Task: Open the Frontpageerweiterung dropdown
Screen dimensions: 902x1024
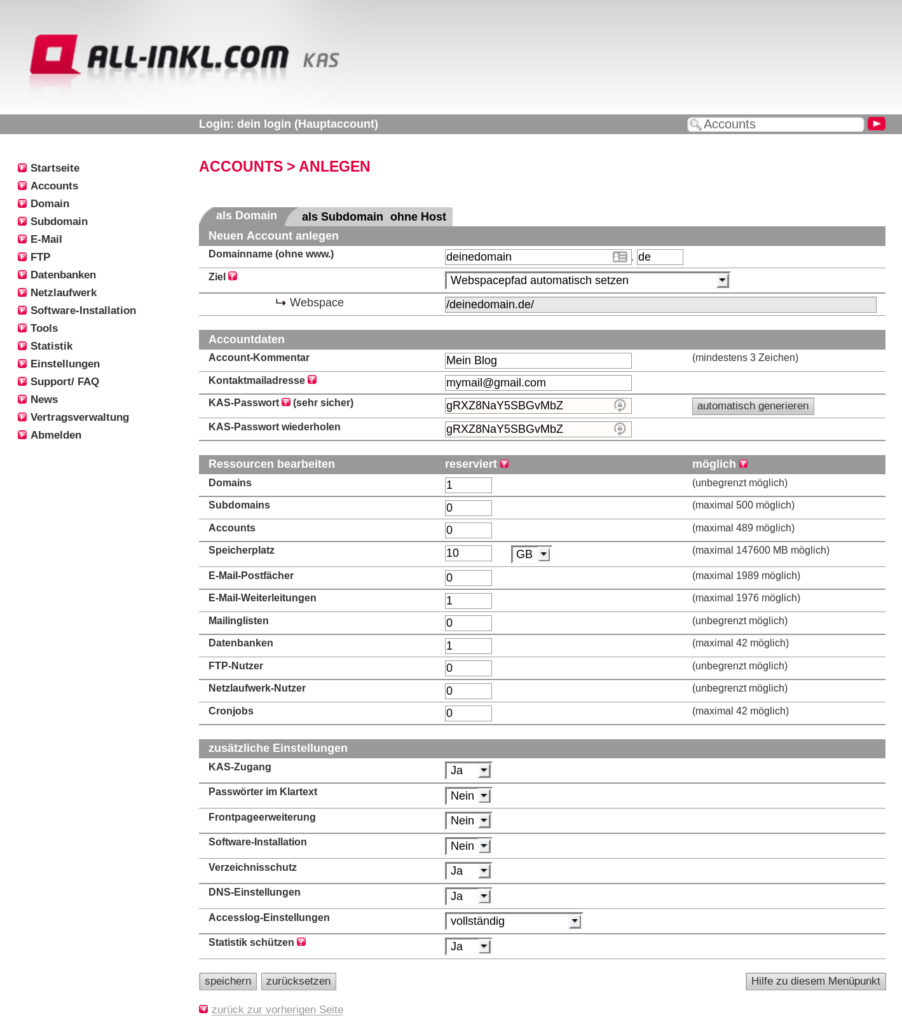Action: [468, 820]
